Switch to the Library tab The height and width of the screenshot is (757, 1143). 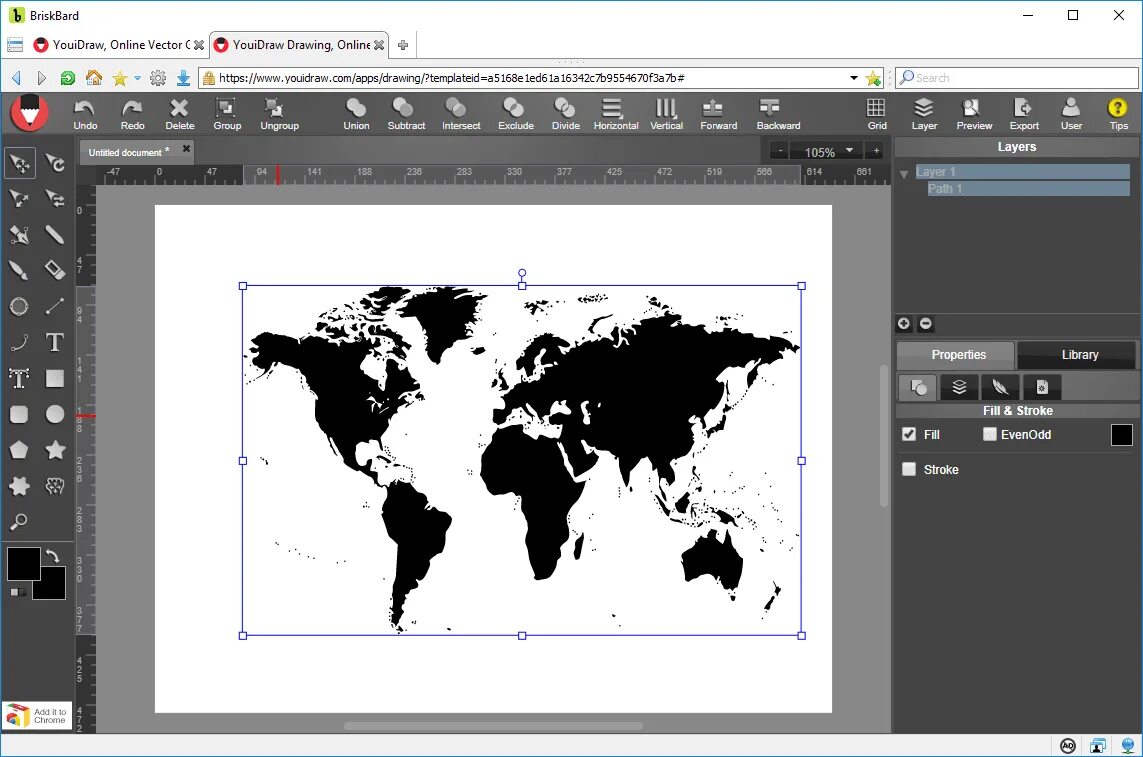point(1079,354)
